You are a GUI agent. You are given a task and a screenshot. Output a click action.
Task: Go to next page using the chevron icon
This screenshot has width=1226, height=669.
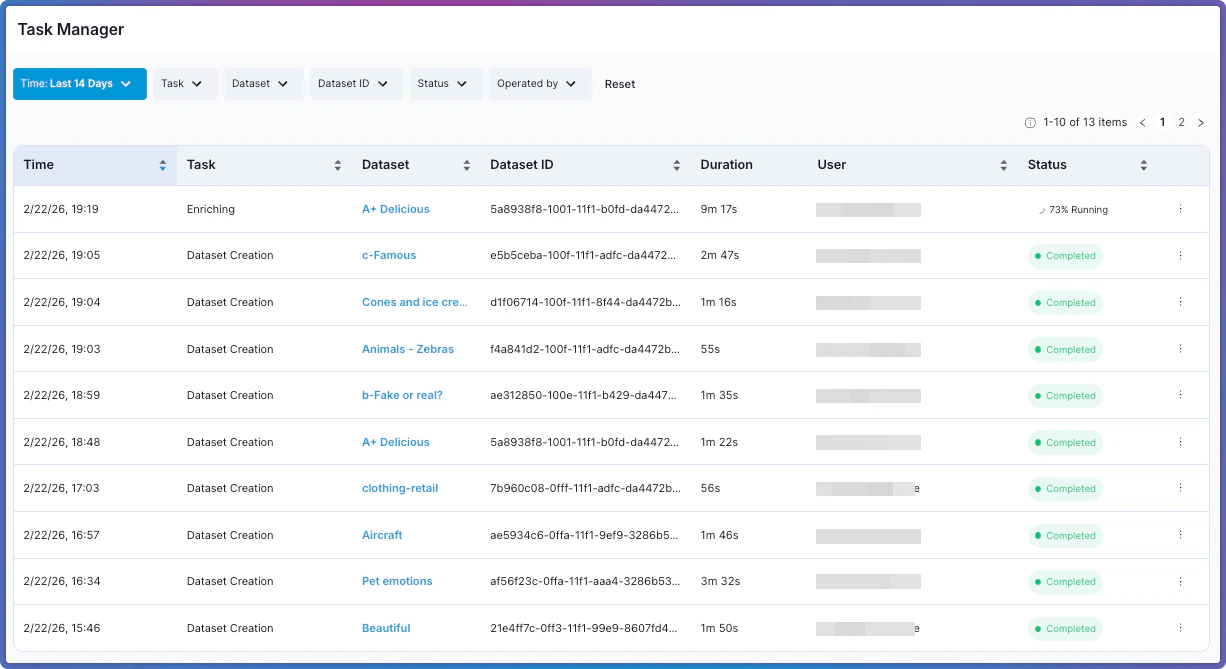click(x=1201, y=122)
